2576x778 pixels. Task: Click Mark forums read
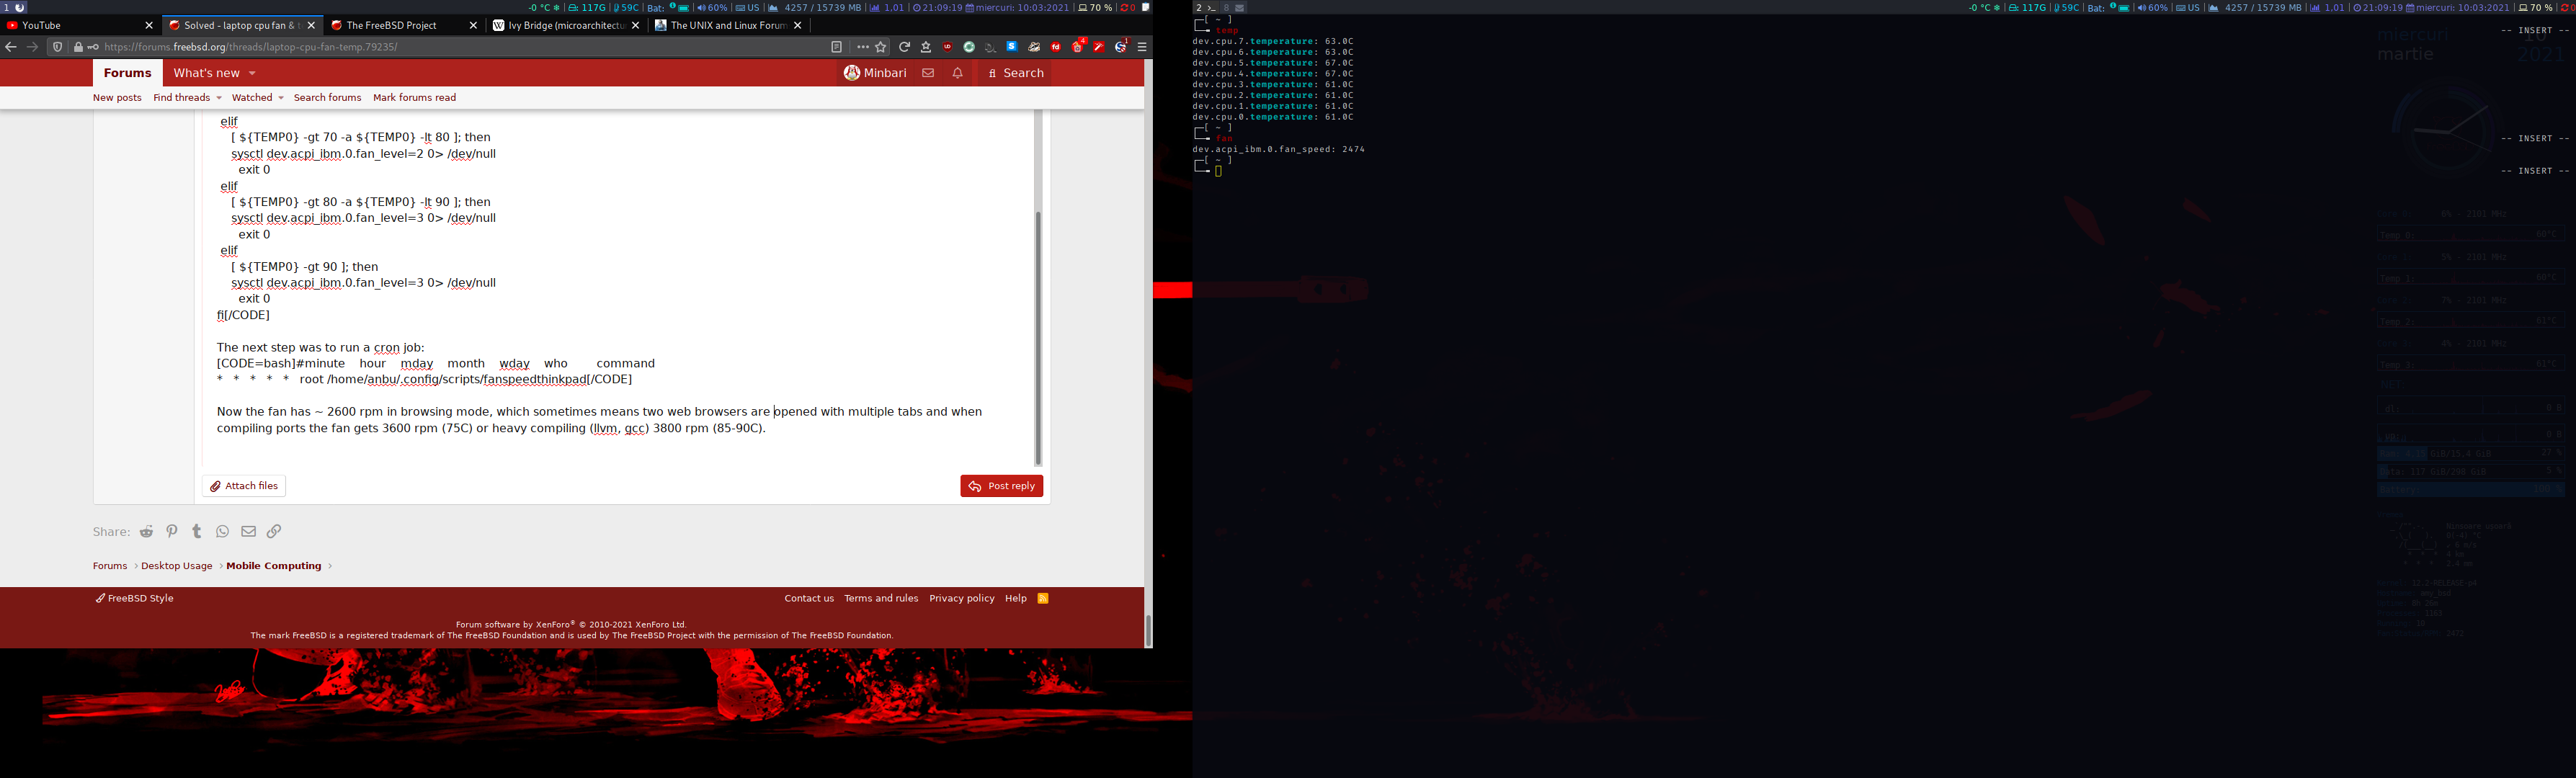click(414, 98)
